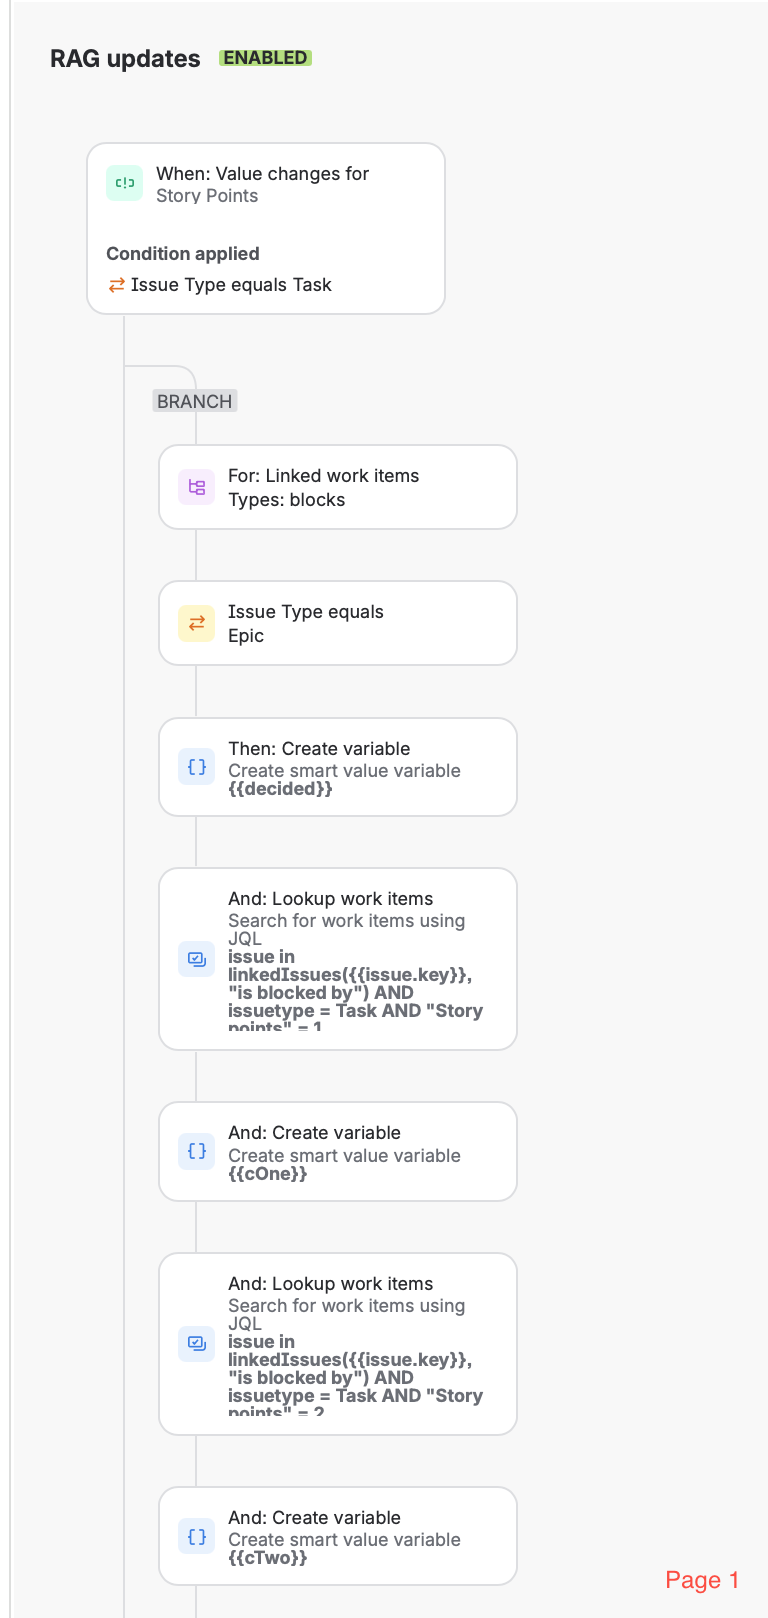Click the {{cTwo}} variable name

point(267,1558)
